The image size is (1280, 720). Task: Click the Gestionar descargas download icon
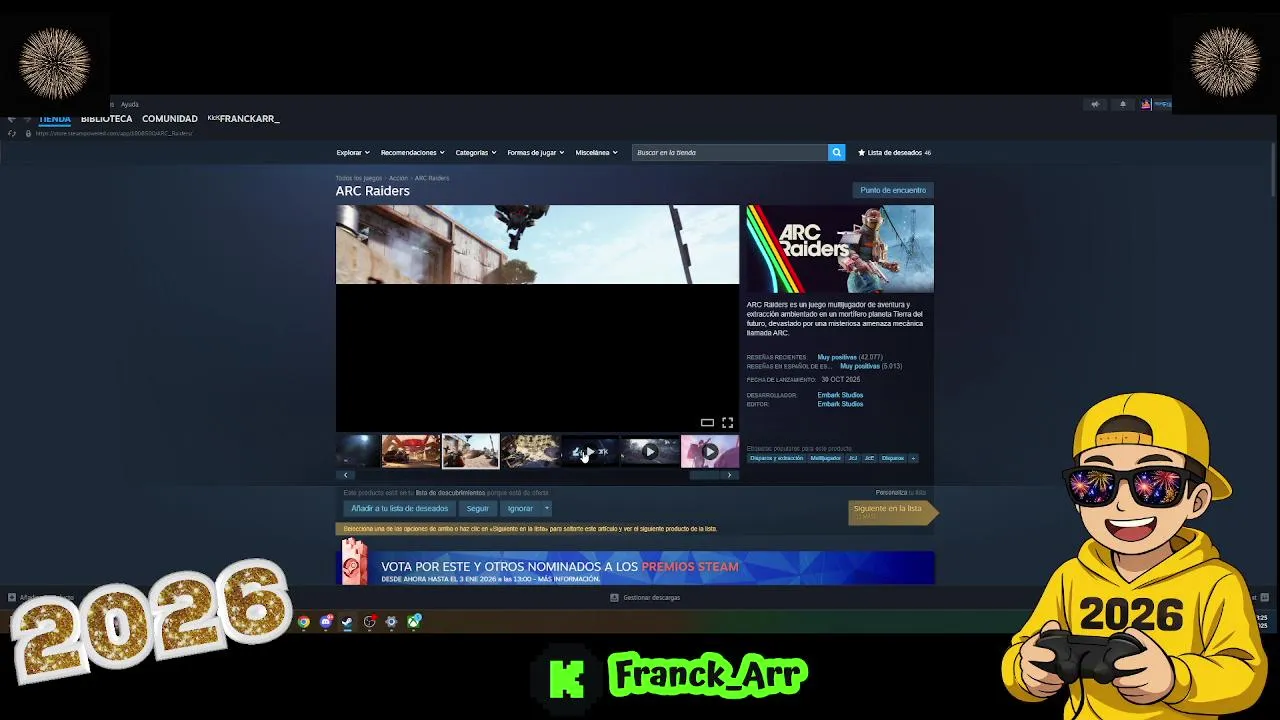[614, 598]
